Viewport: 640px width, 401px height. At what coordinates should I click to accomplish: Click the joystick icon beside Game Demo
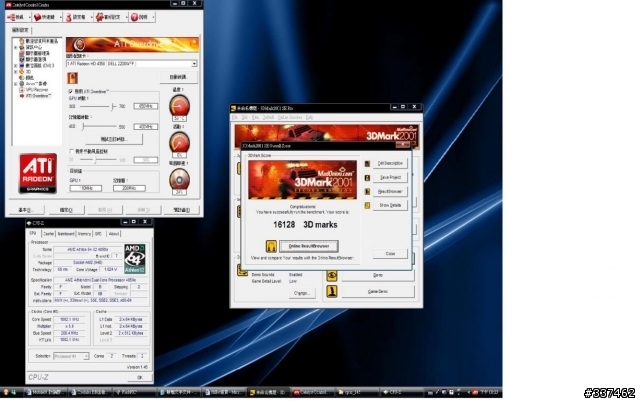tap(331, 291)
